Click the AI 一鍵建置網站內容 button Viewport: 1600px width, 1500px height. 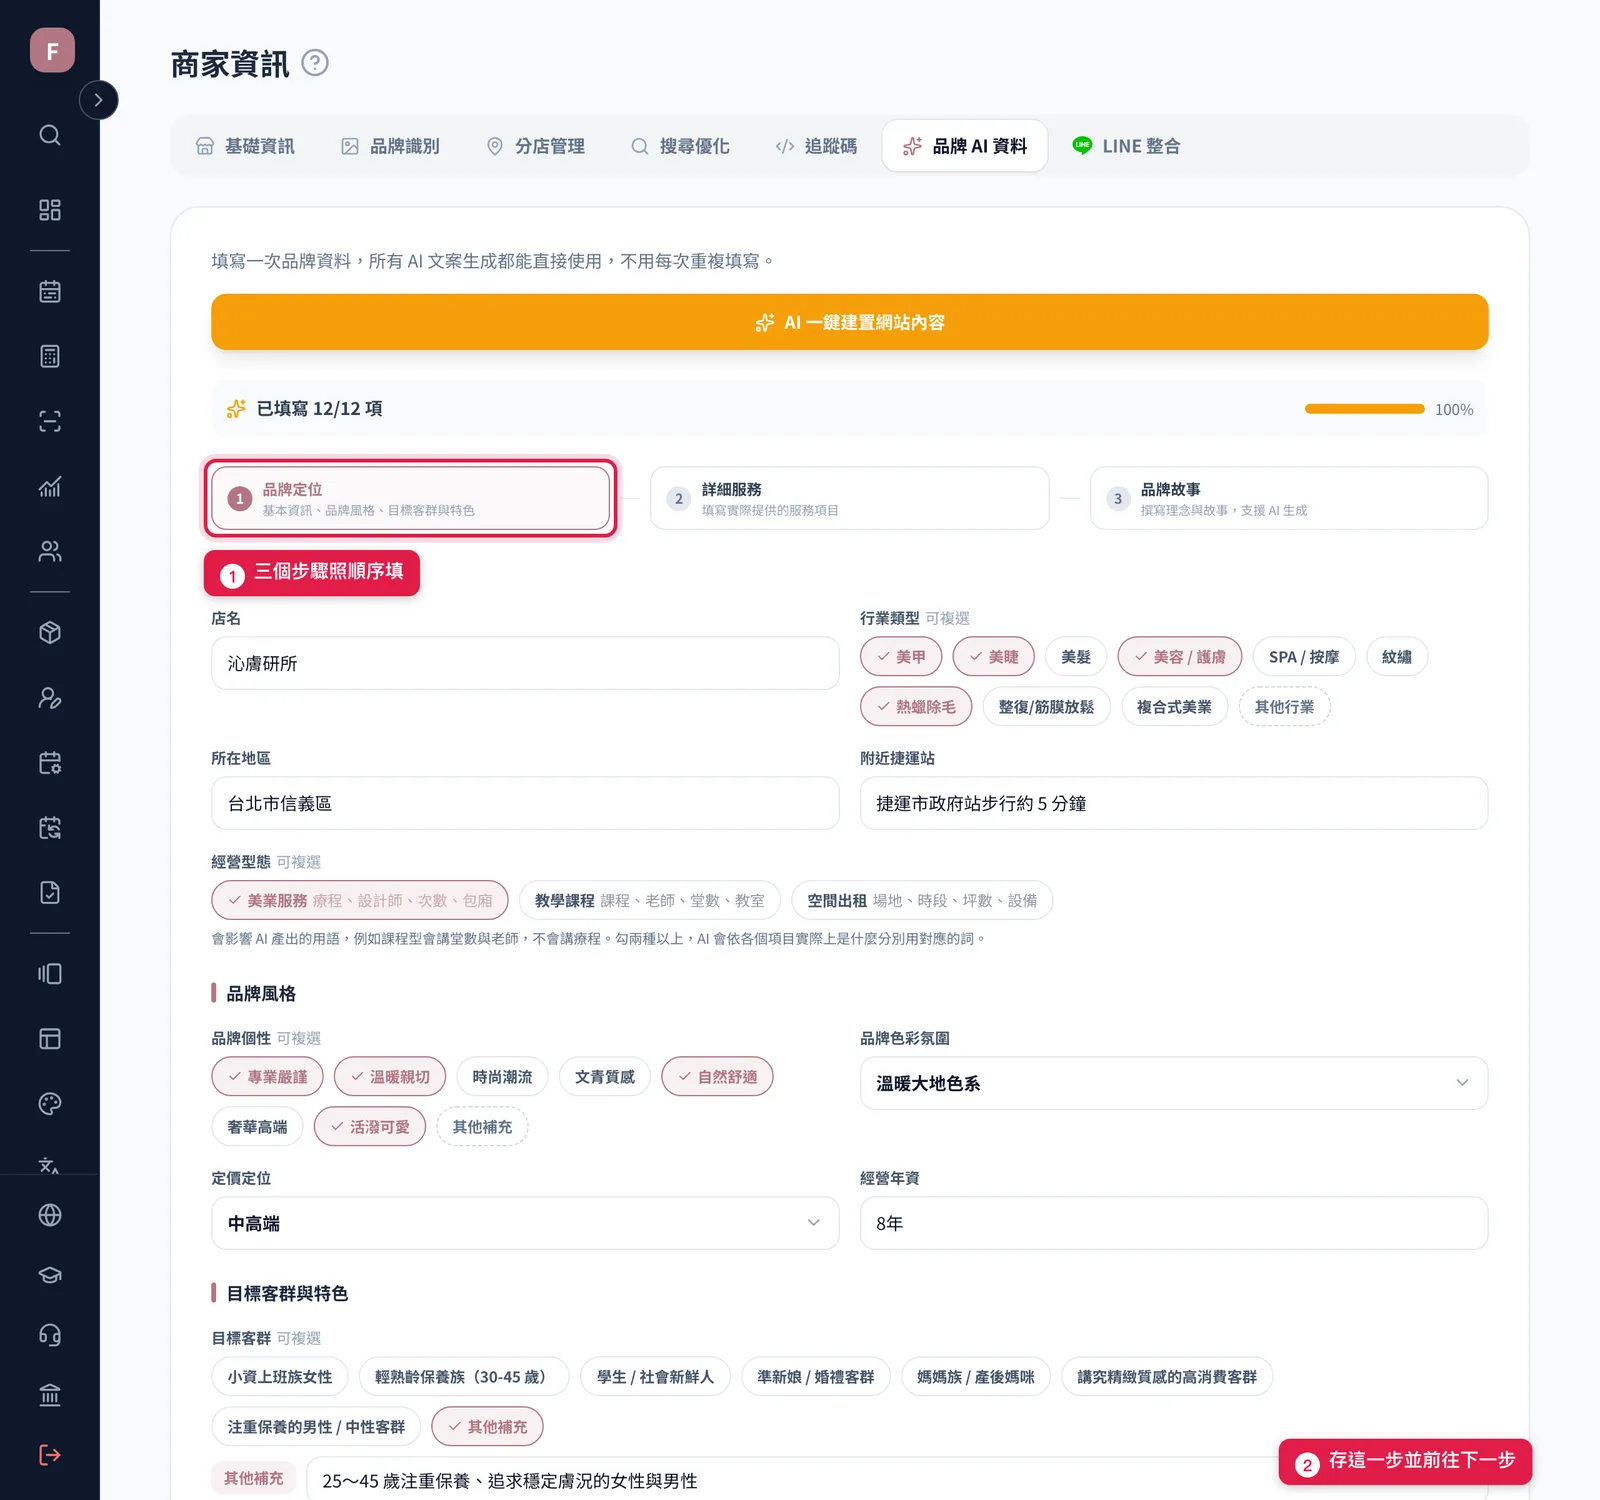tap(850, 322)
